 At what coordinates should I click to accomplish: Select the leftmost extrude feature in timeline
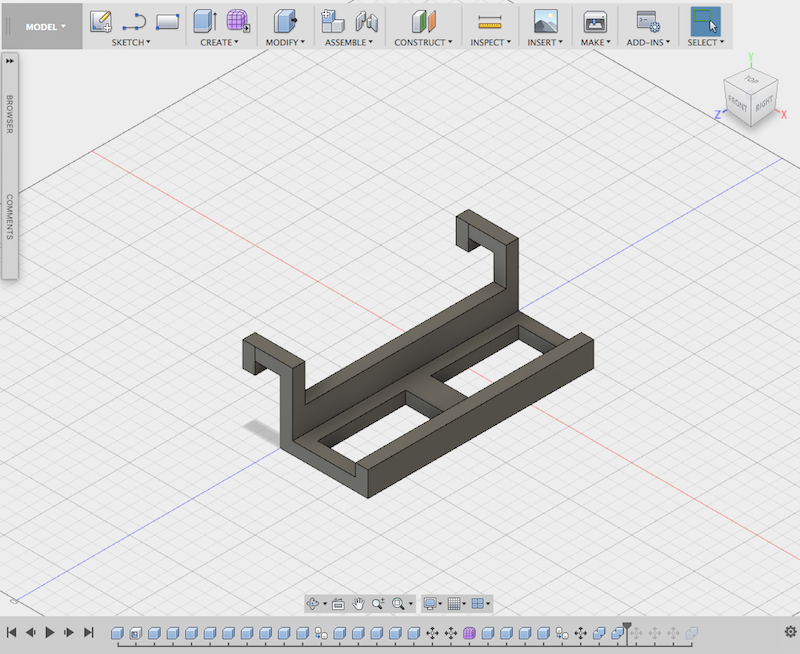click(x=117, y=633)
